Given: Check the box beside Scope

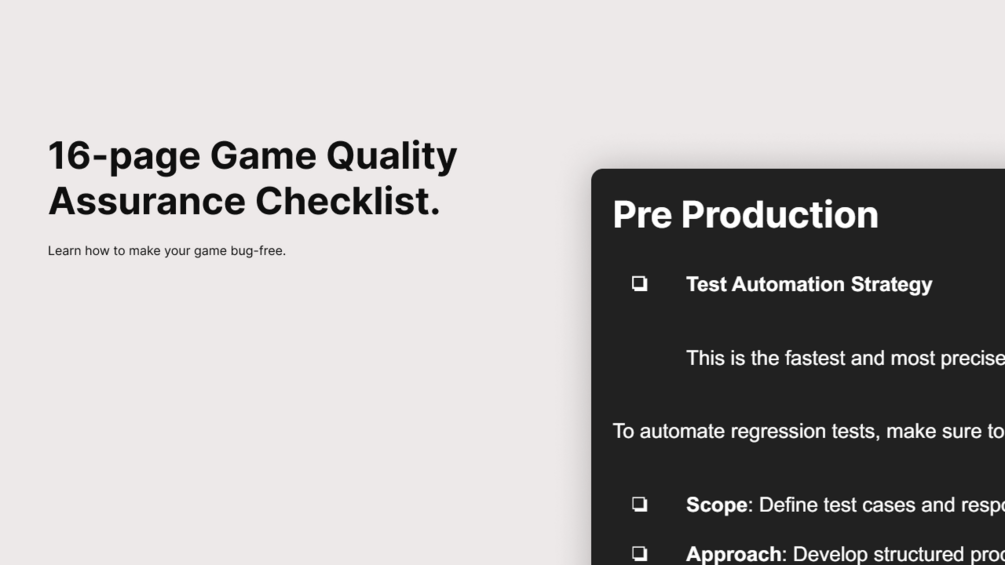Looking at the screenshot, I should 639,504.
